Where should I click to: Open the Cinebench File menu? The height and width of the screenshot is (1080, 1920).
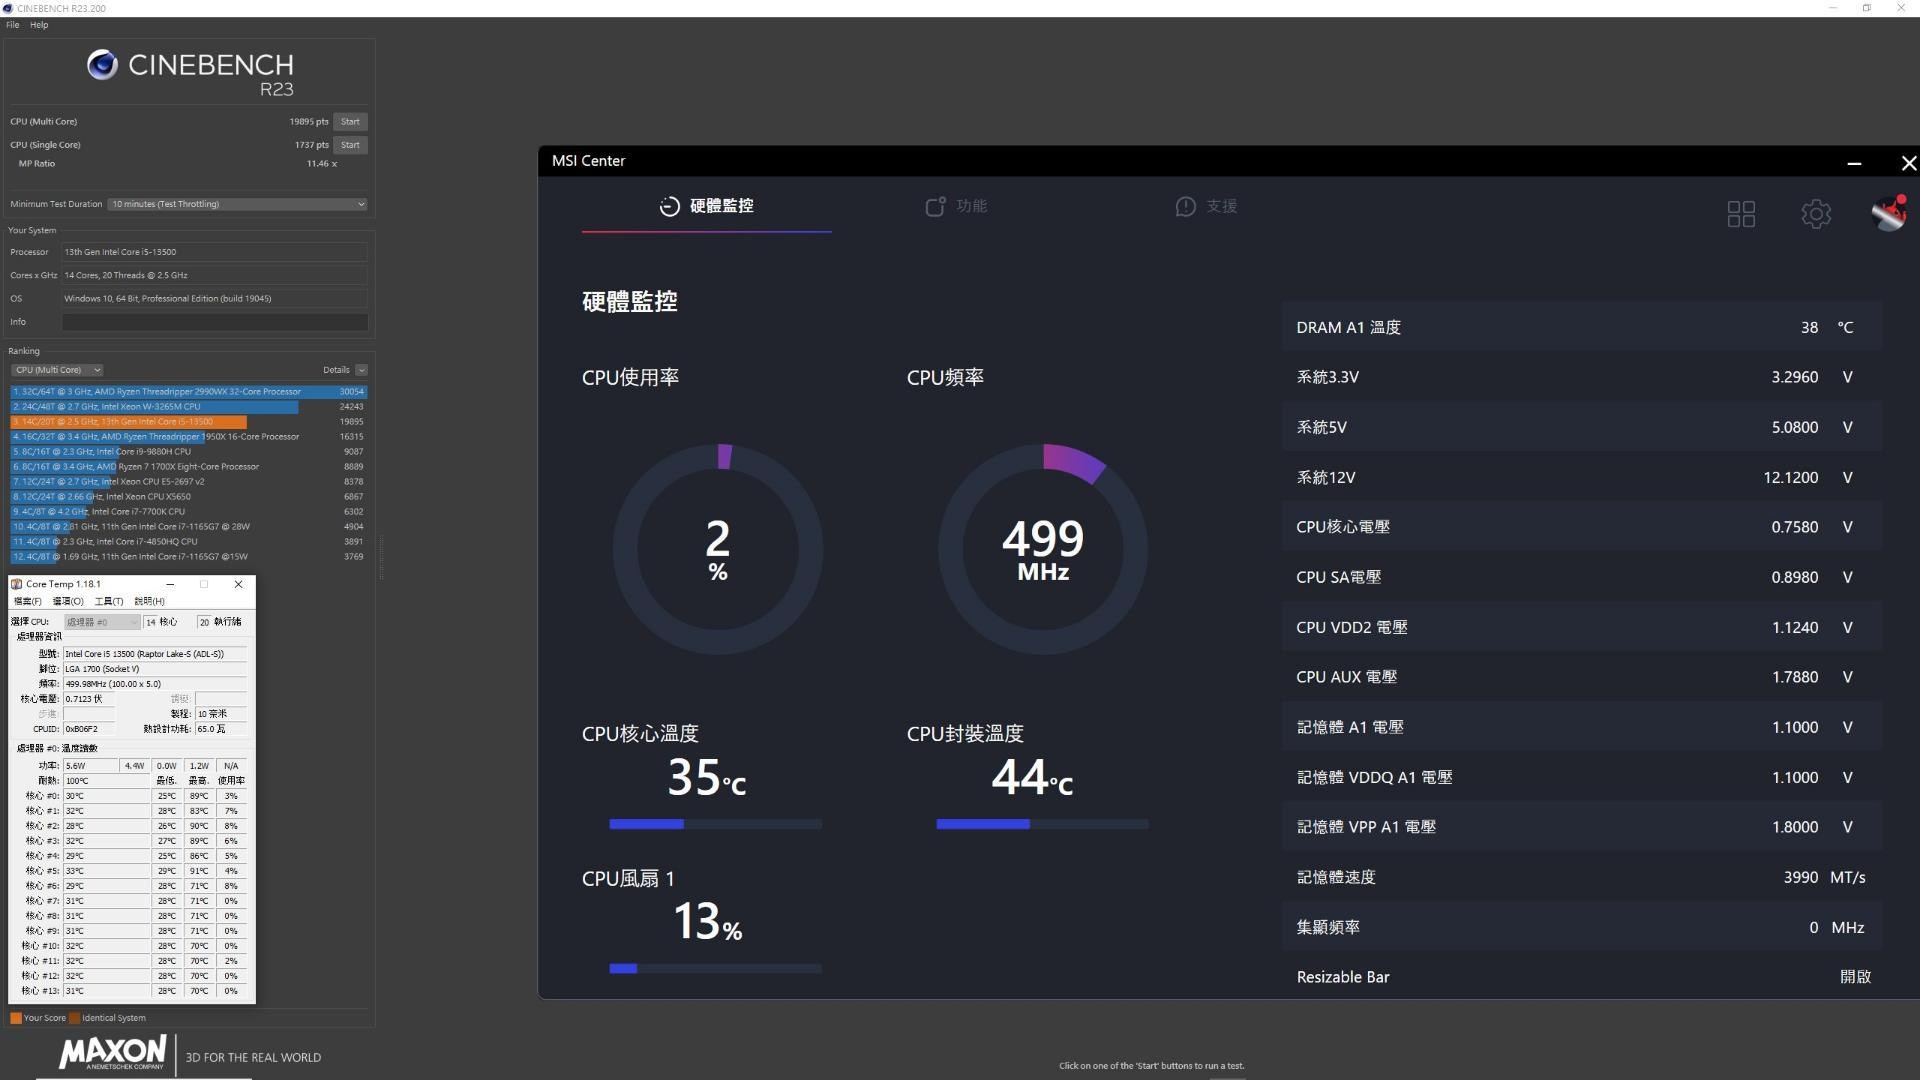pos(13,25)
